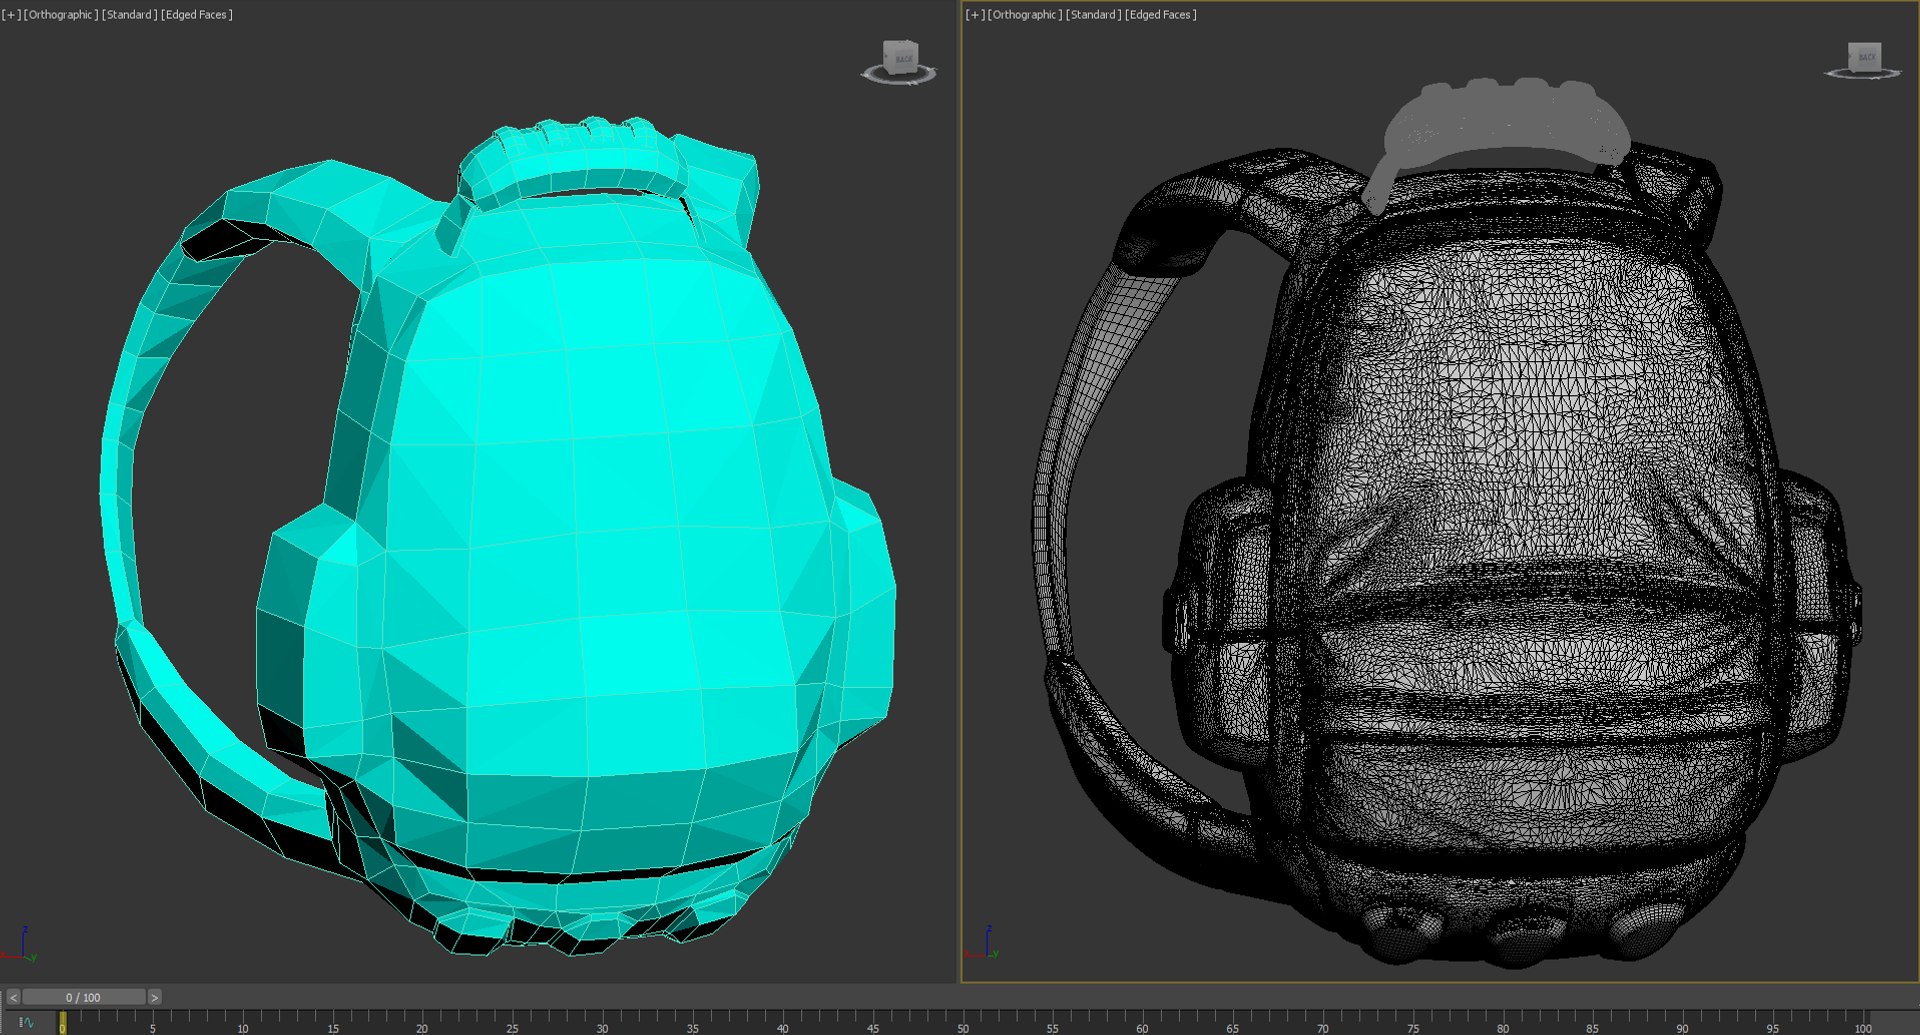Open the Orthographic view menu in the right viewport

1024,15
